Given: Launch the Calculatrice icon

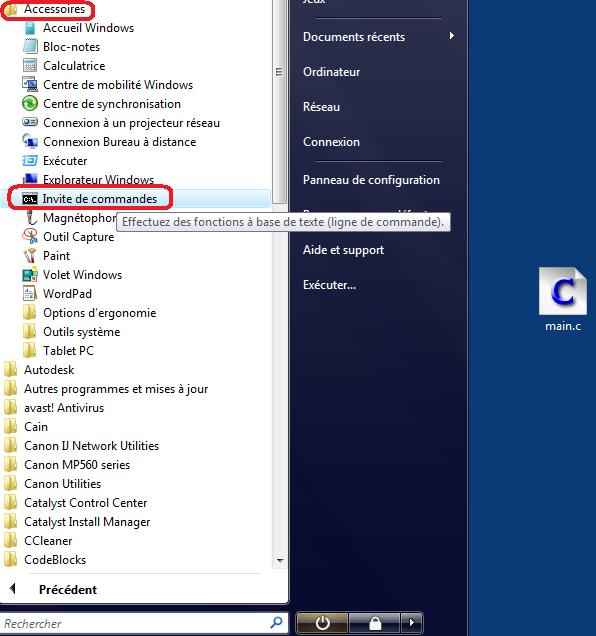Looking at the screenshot, I should (30, 65).
